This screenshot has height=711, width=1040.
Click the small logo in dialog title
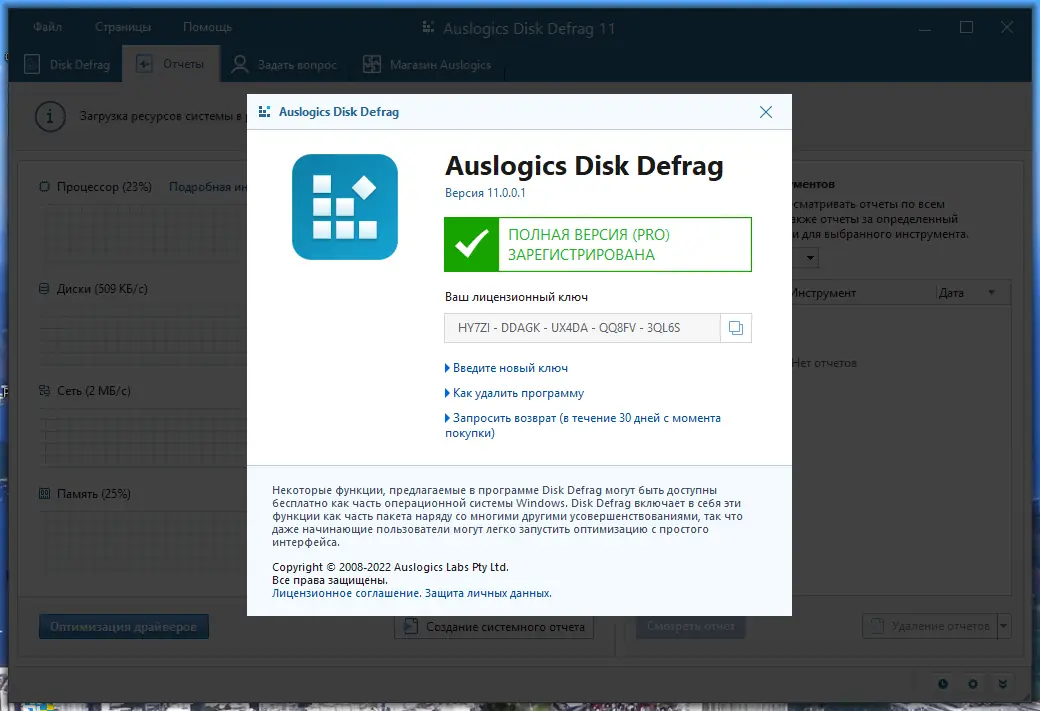coord(264,111)
